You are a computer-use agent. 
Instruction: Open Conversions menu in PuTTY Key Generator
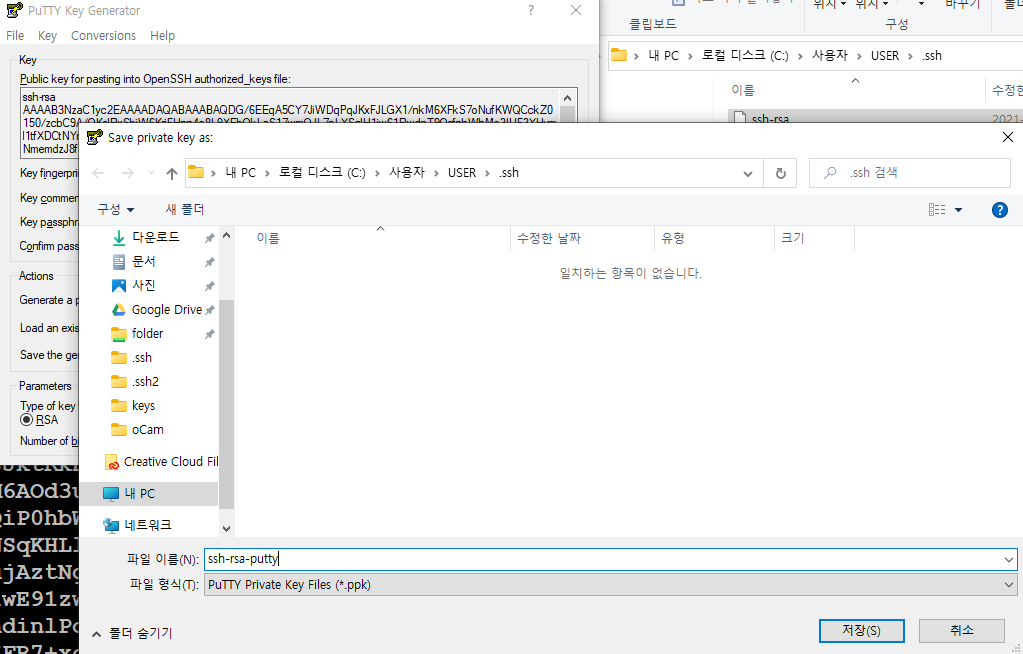click(x=103, y=35)
